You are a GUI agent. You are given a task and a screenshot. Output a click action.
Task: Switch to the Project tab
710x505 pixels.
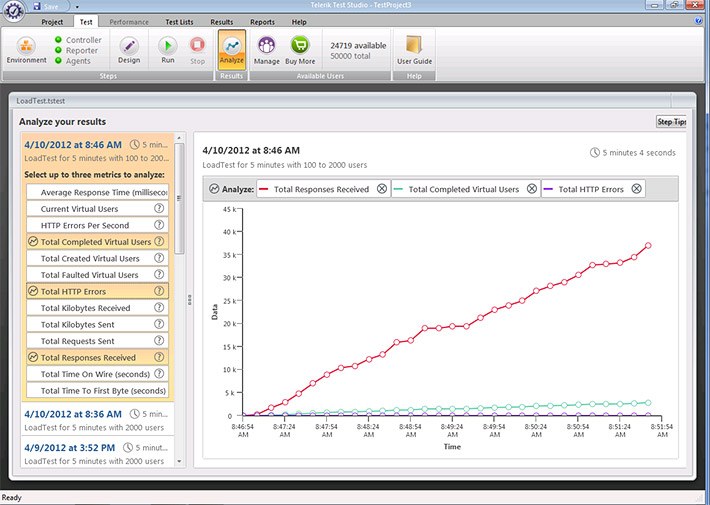pyautogui.click(x=52, y=22)
